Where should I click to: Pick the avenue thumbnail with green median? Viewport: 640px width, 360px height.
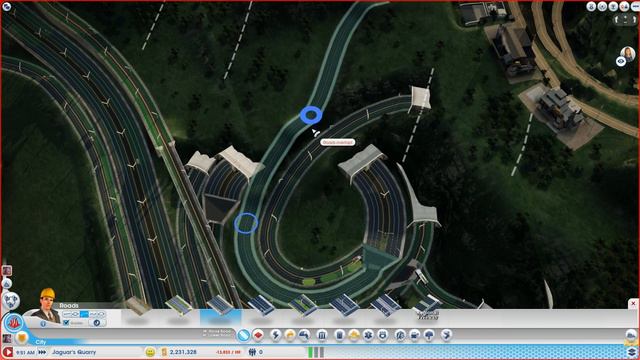(x=303, y=306)
